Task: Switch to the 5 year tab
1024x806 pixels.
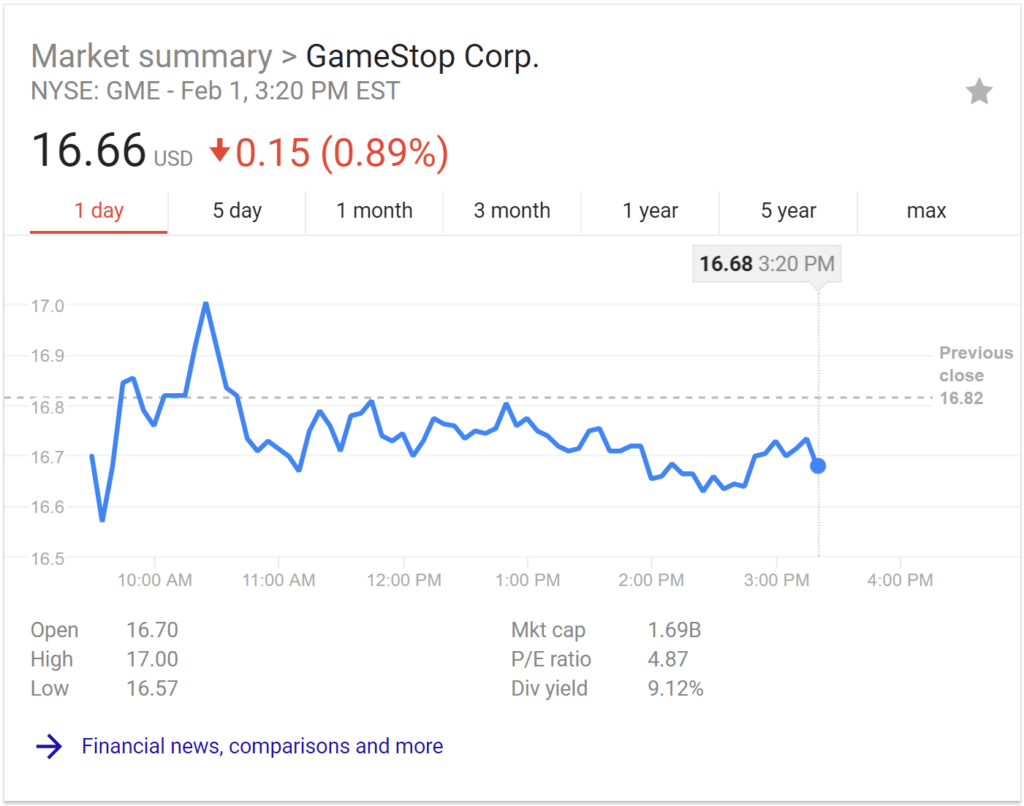Action: click(x=788, y=211)
